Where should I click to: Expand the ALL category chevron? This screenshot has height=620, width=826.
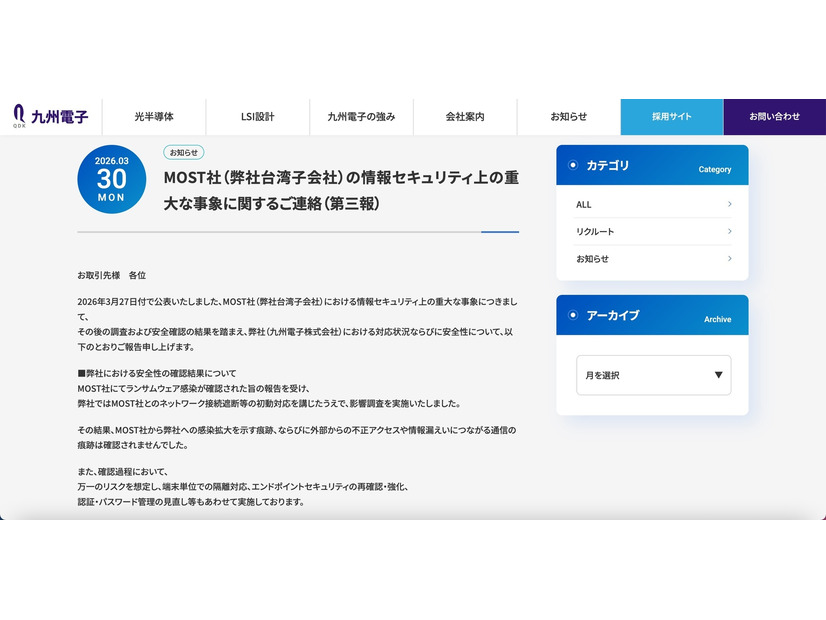[x=729, y=204]
